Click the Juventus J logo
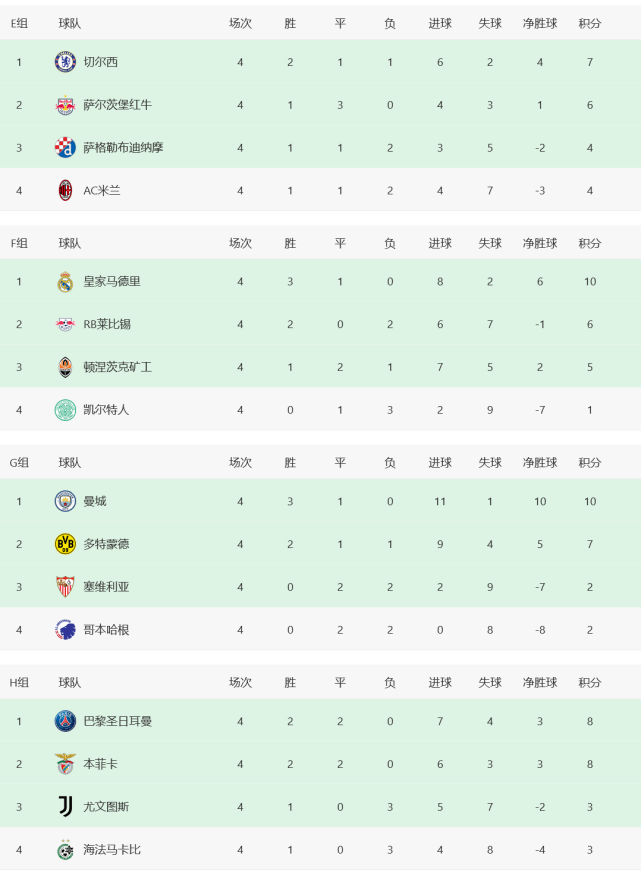Viewport: 641px width, 872px height. [65, 806]
